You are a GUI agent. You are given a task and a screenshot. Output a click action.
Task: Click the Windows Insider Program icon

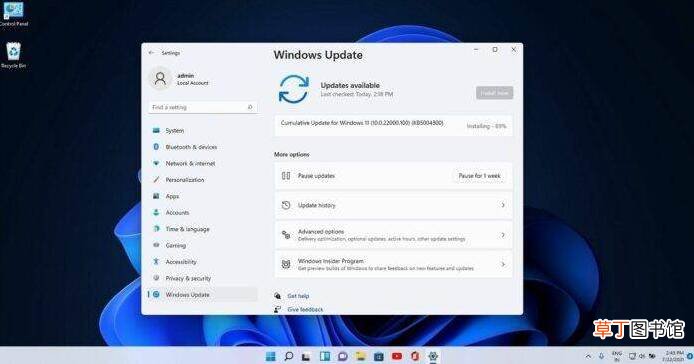click(x=286, y=264)
